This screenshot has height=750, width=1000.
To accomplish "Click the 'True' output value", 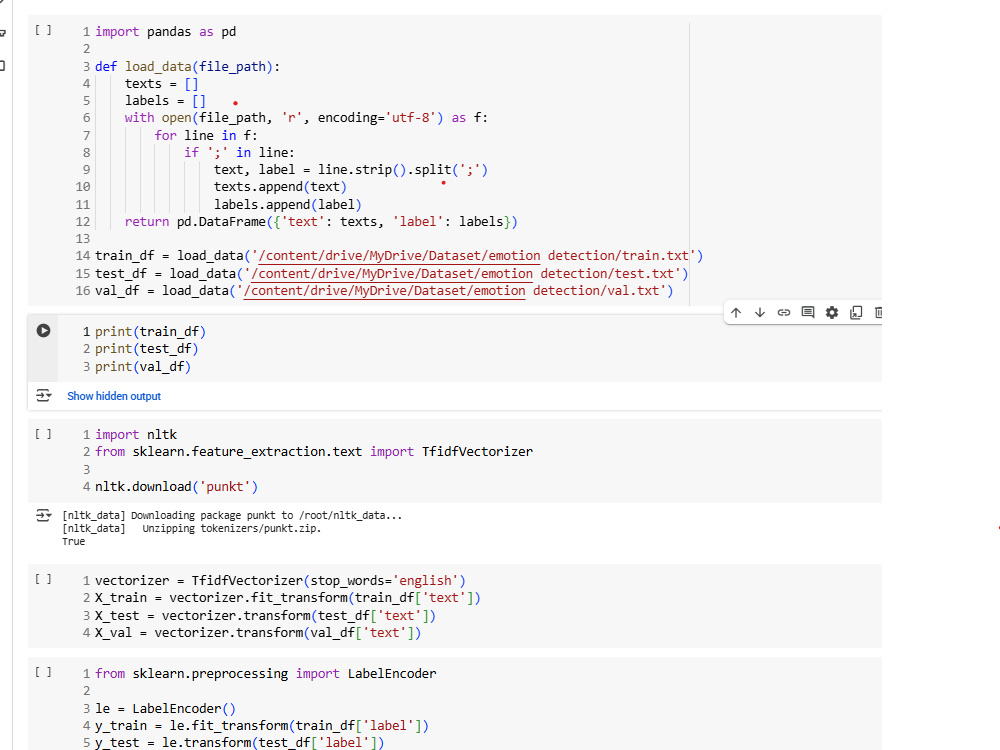I will (x=73, y=541).
